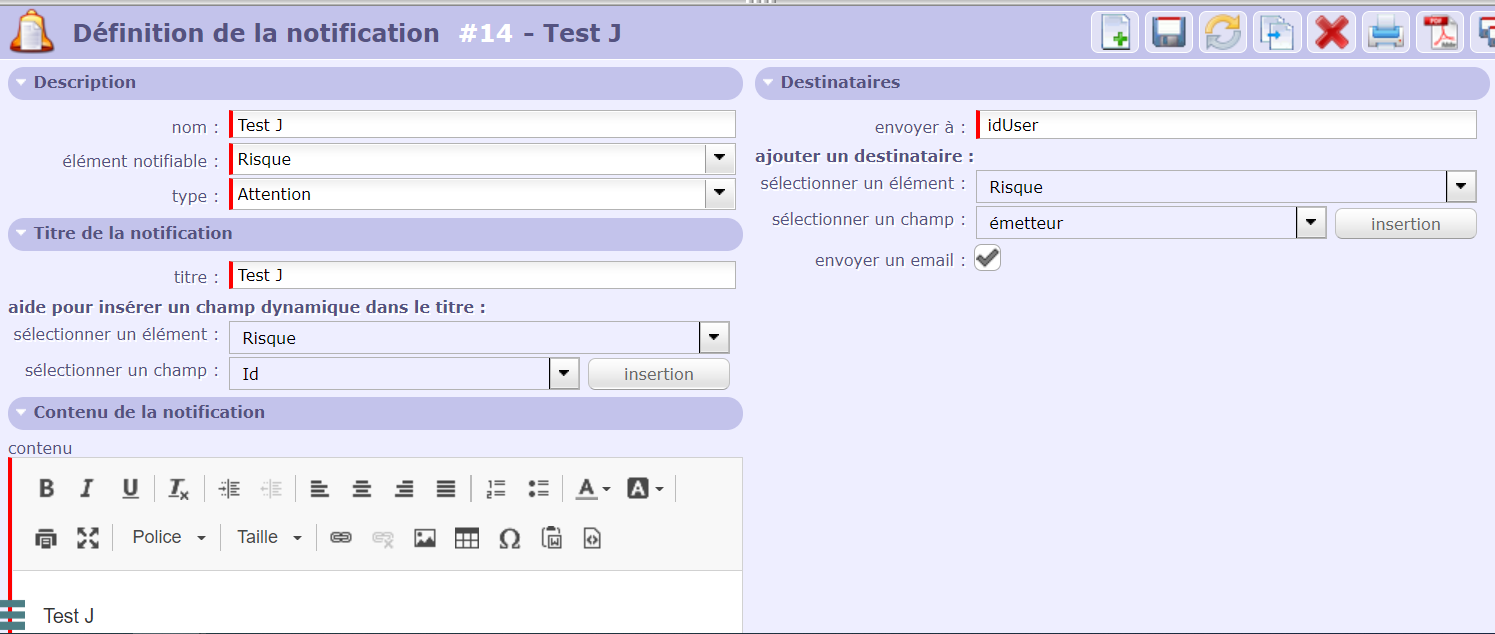1495x634 pixels.
Task: Open the Police font menu
Action: pyautogui.click(x=168, y=538)
